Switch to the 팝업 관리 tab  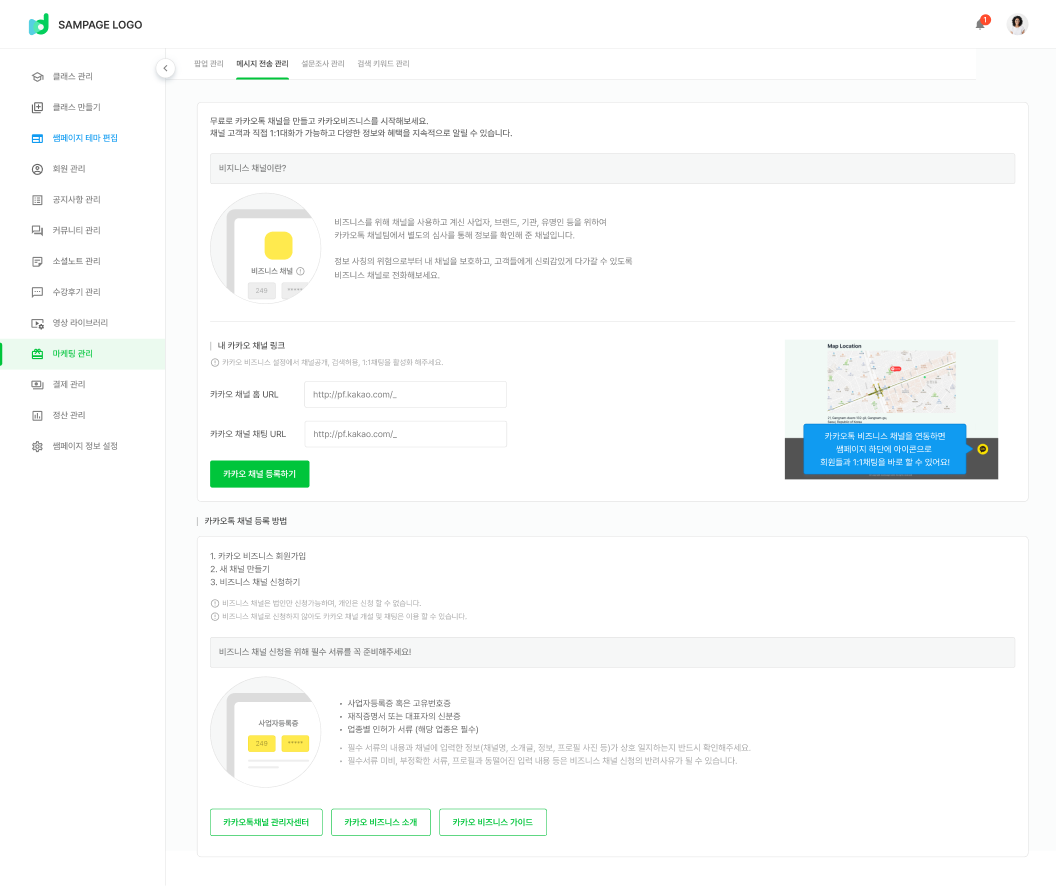pyautogui.click(x=209, y=64)
